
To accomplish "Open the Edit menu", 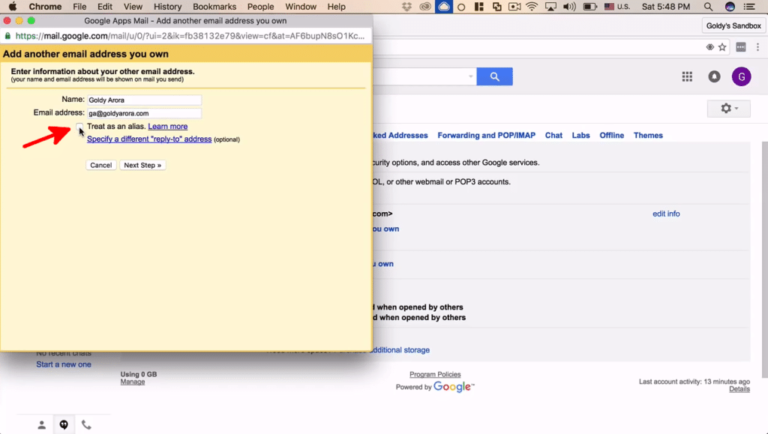I will tap(105, 7).
